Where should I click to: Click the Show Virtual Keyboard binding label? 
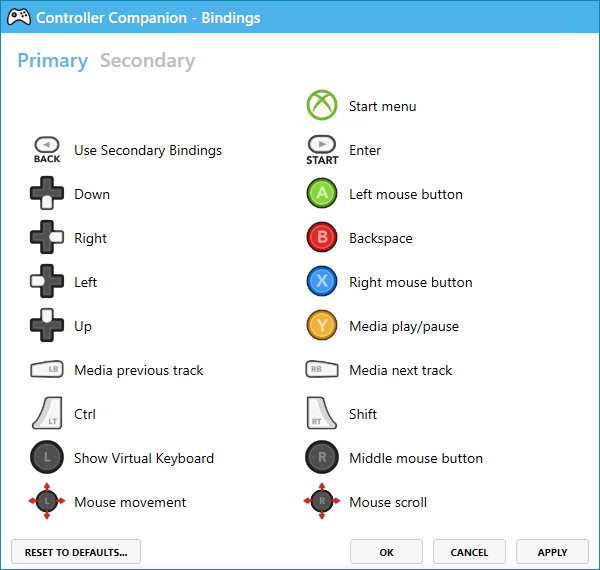click(144, 458)
